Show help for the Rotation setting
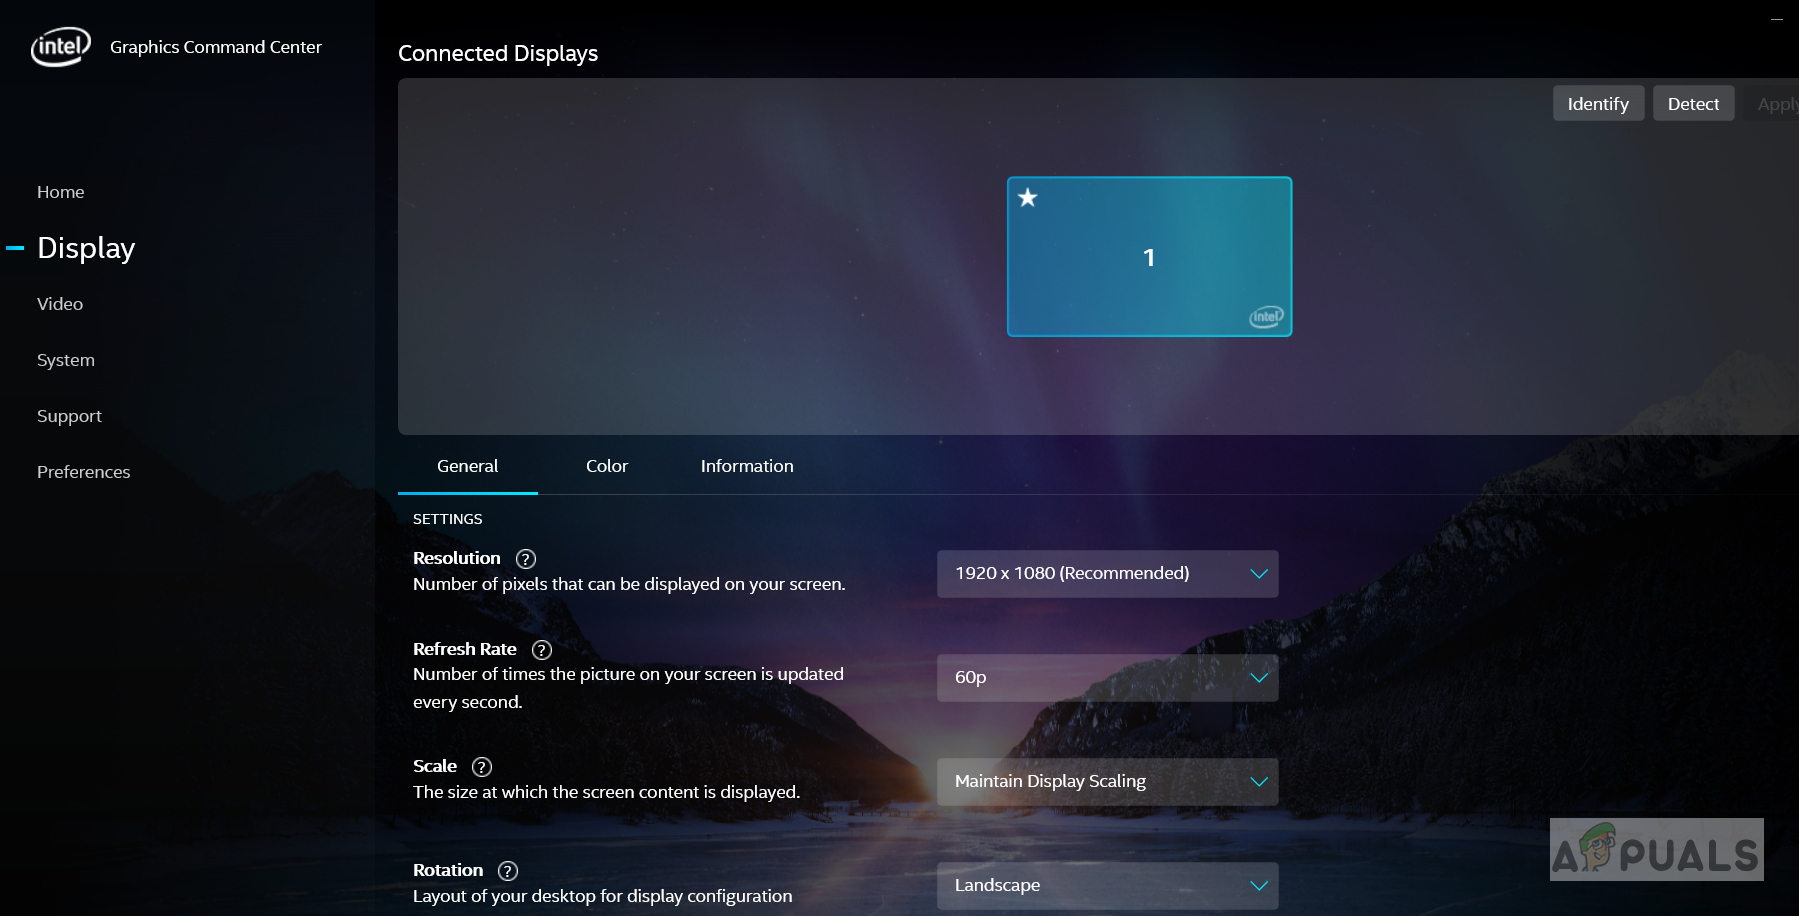Viewport: 1799px width, 916px height. click(508, 871)
